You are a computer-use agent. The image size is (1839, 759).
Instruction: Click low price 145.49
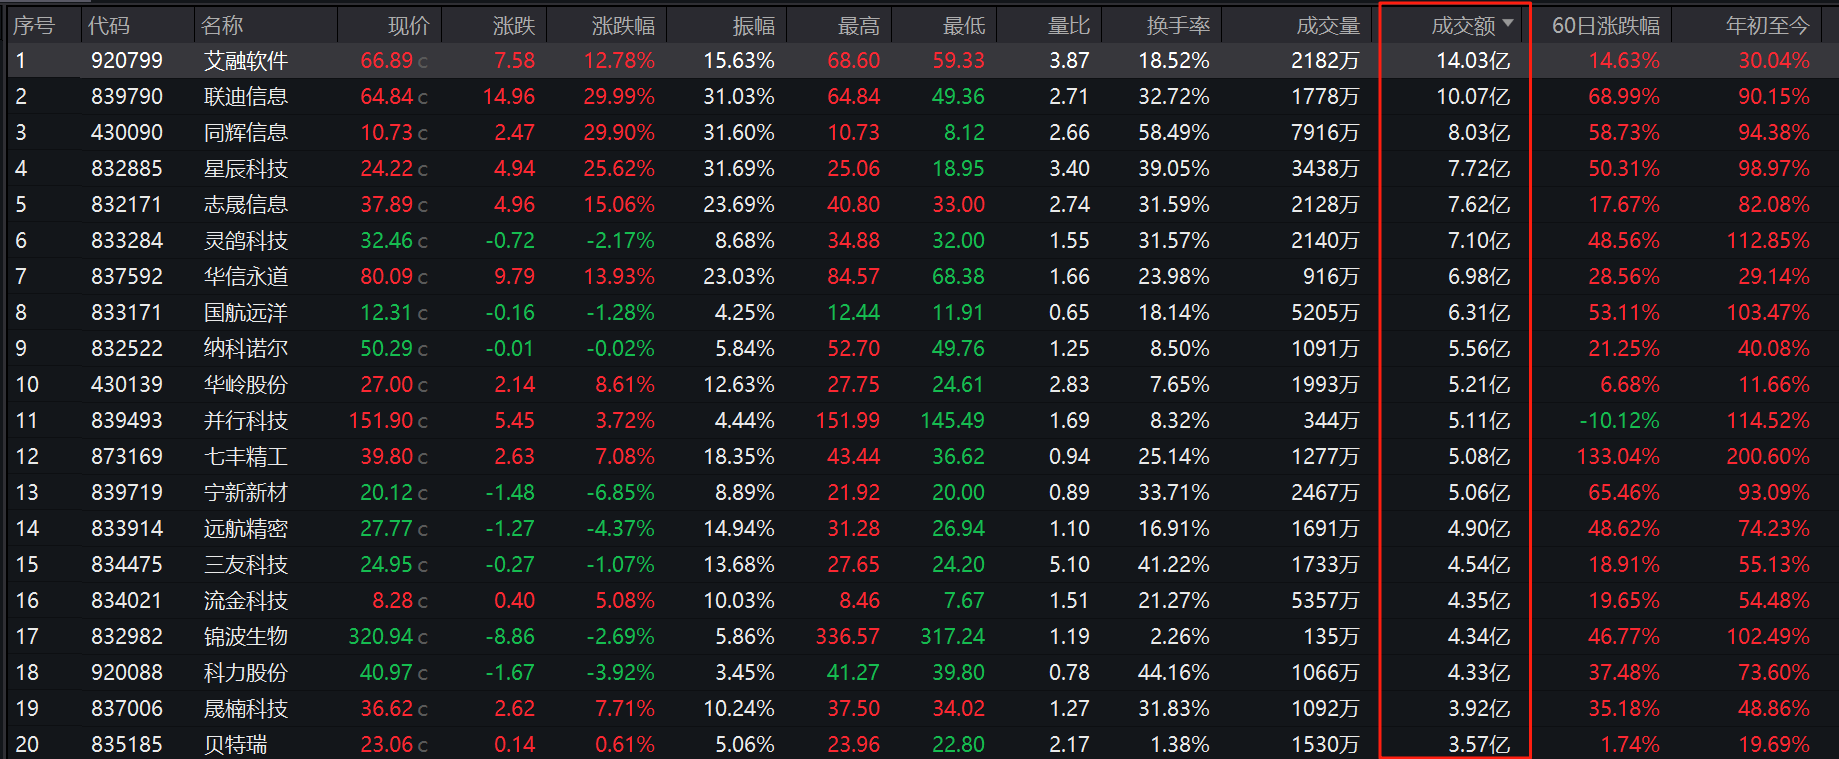[953, 421]
